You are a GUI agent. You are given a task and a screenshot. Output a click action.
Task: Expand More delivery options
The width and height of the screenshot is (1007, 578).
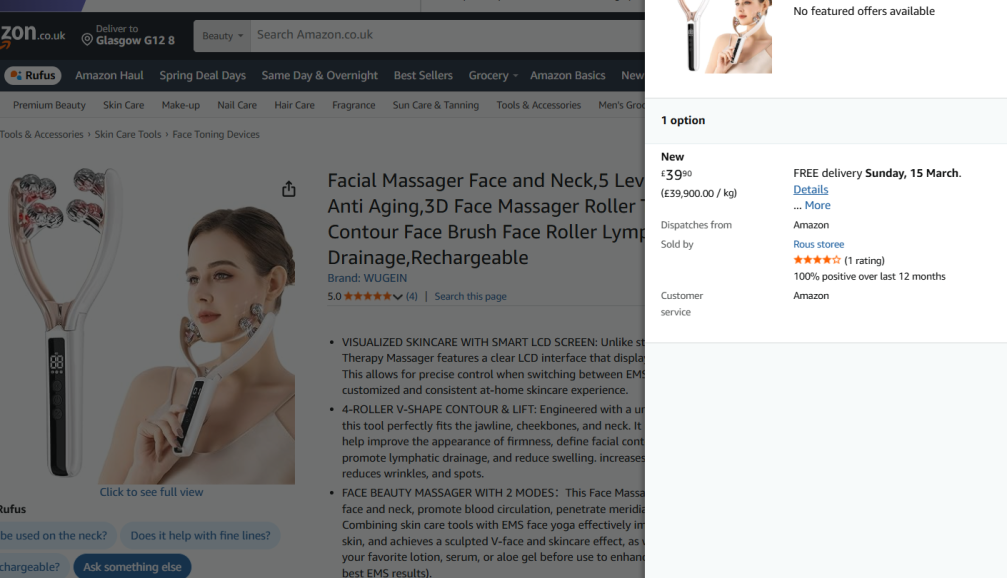pos(817,206)
